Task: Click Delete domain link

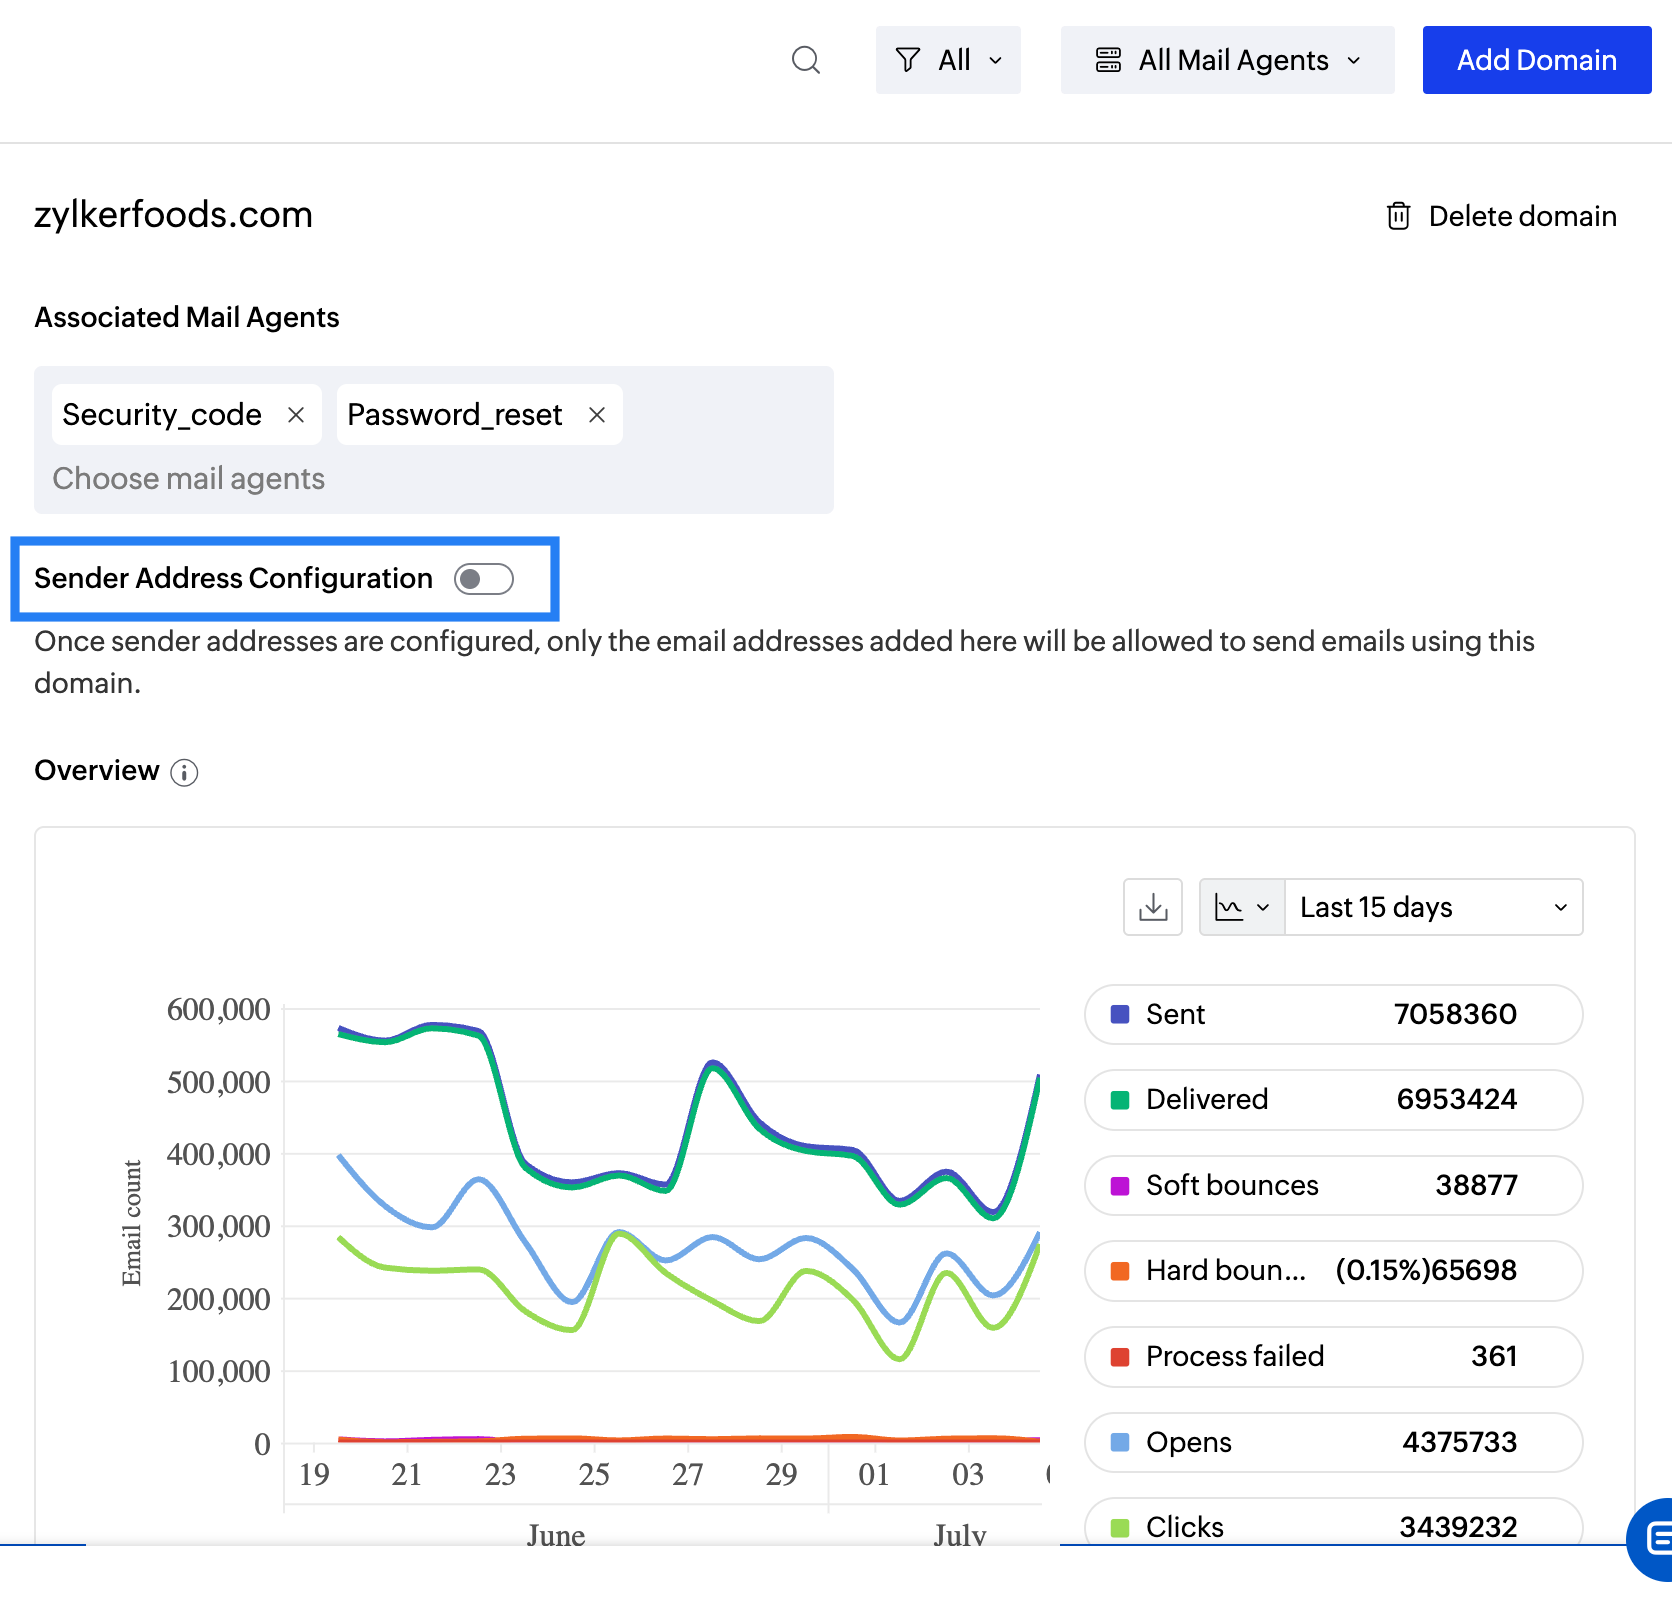Action: 1501,216
